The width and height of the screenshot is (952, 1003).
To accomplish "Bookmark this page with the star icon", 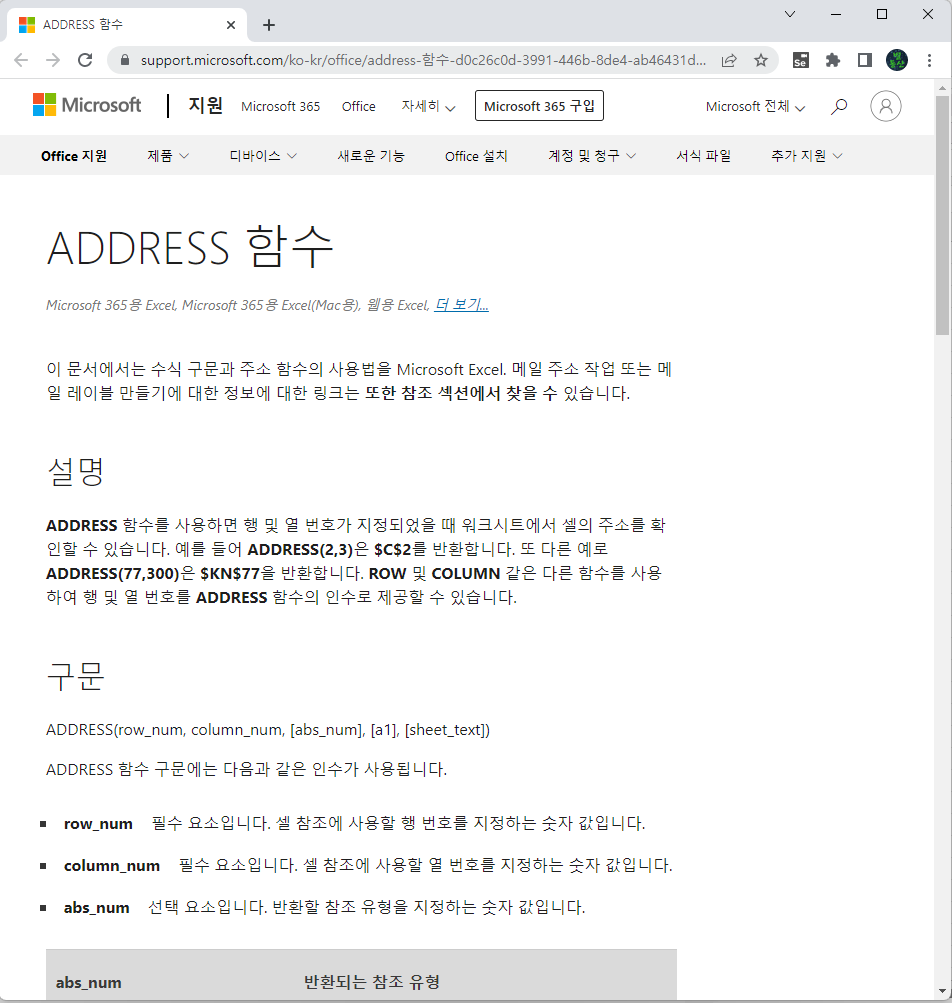I will tap(761, 60).
